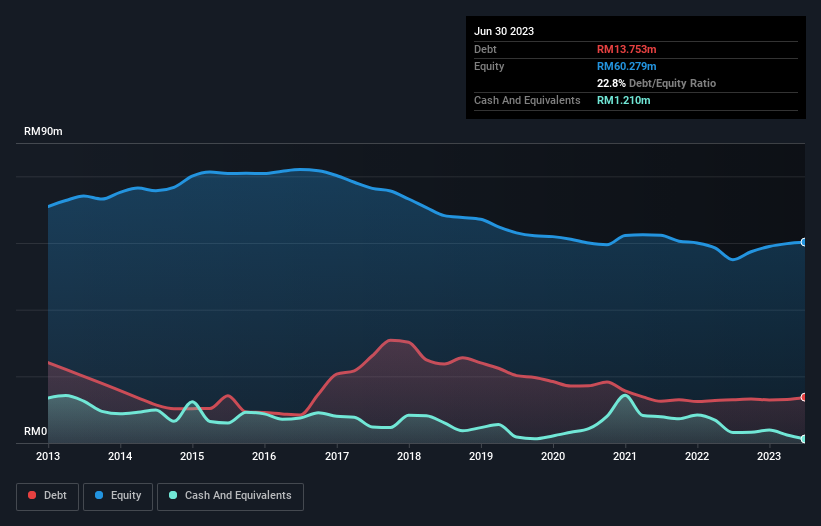
Task: Click the red Debt endpoint marker
Action: click(803, 398)
